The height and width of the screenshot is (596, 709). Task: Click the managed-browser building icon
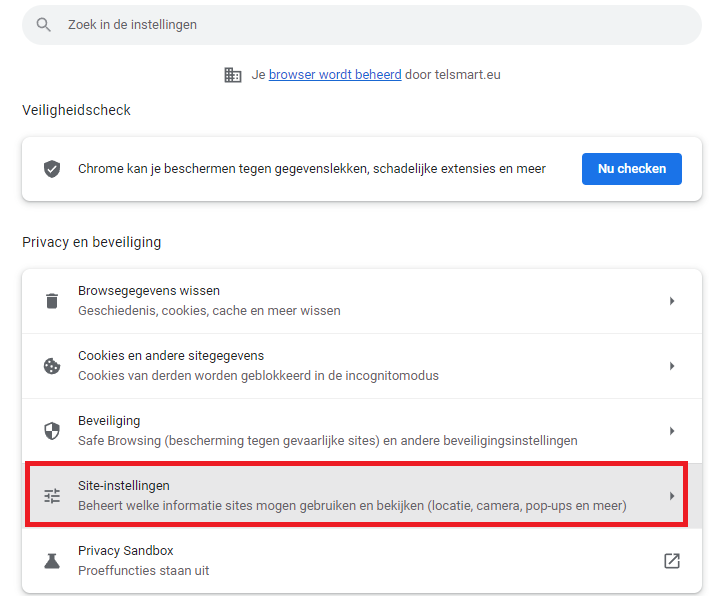(x=233, y=75)
